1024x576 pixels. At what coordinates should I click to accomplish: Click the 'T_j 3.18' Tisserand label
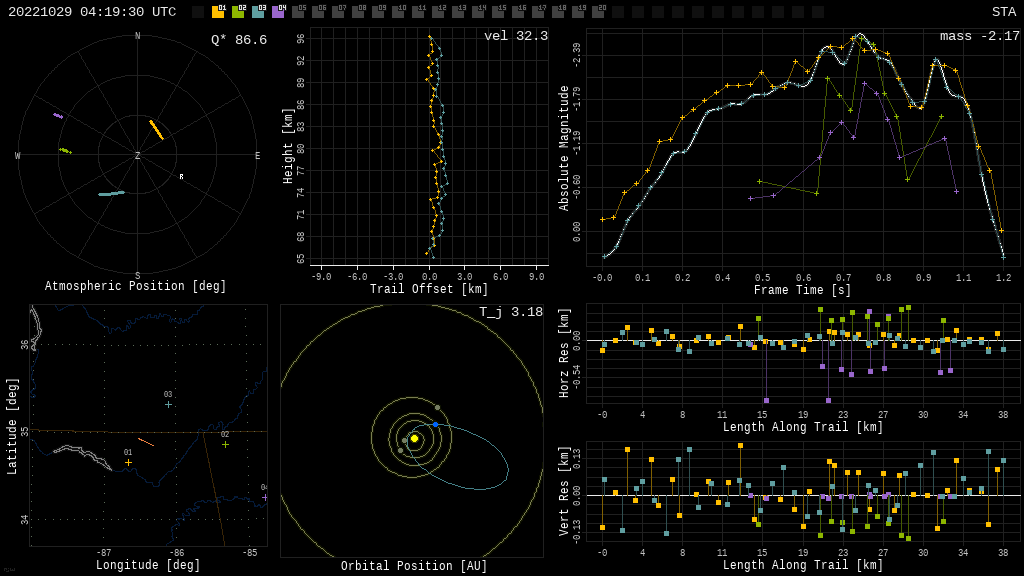click(x=510, y=313)
